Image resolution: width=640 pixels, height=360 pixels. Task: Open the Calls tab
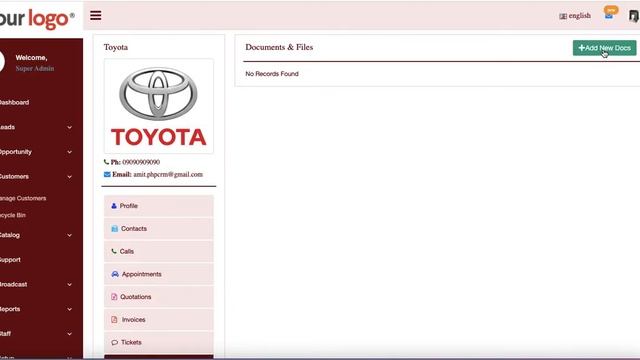pyautogui.click(x=159, y=251)
